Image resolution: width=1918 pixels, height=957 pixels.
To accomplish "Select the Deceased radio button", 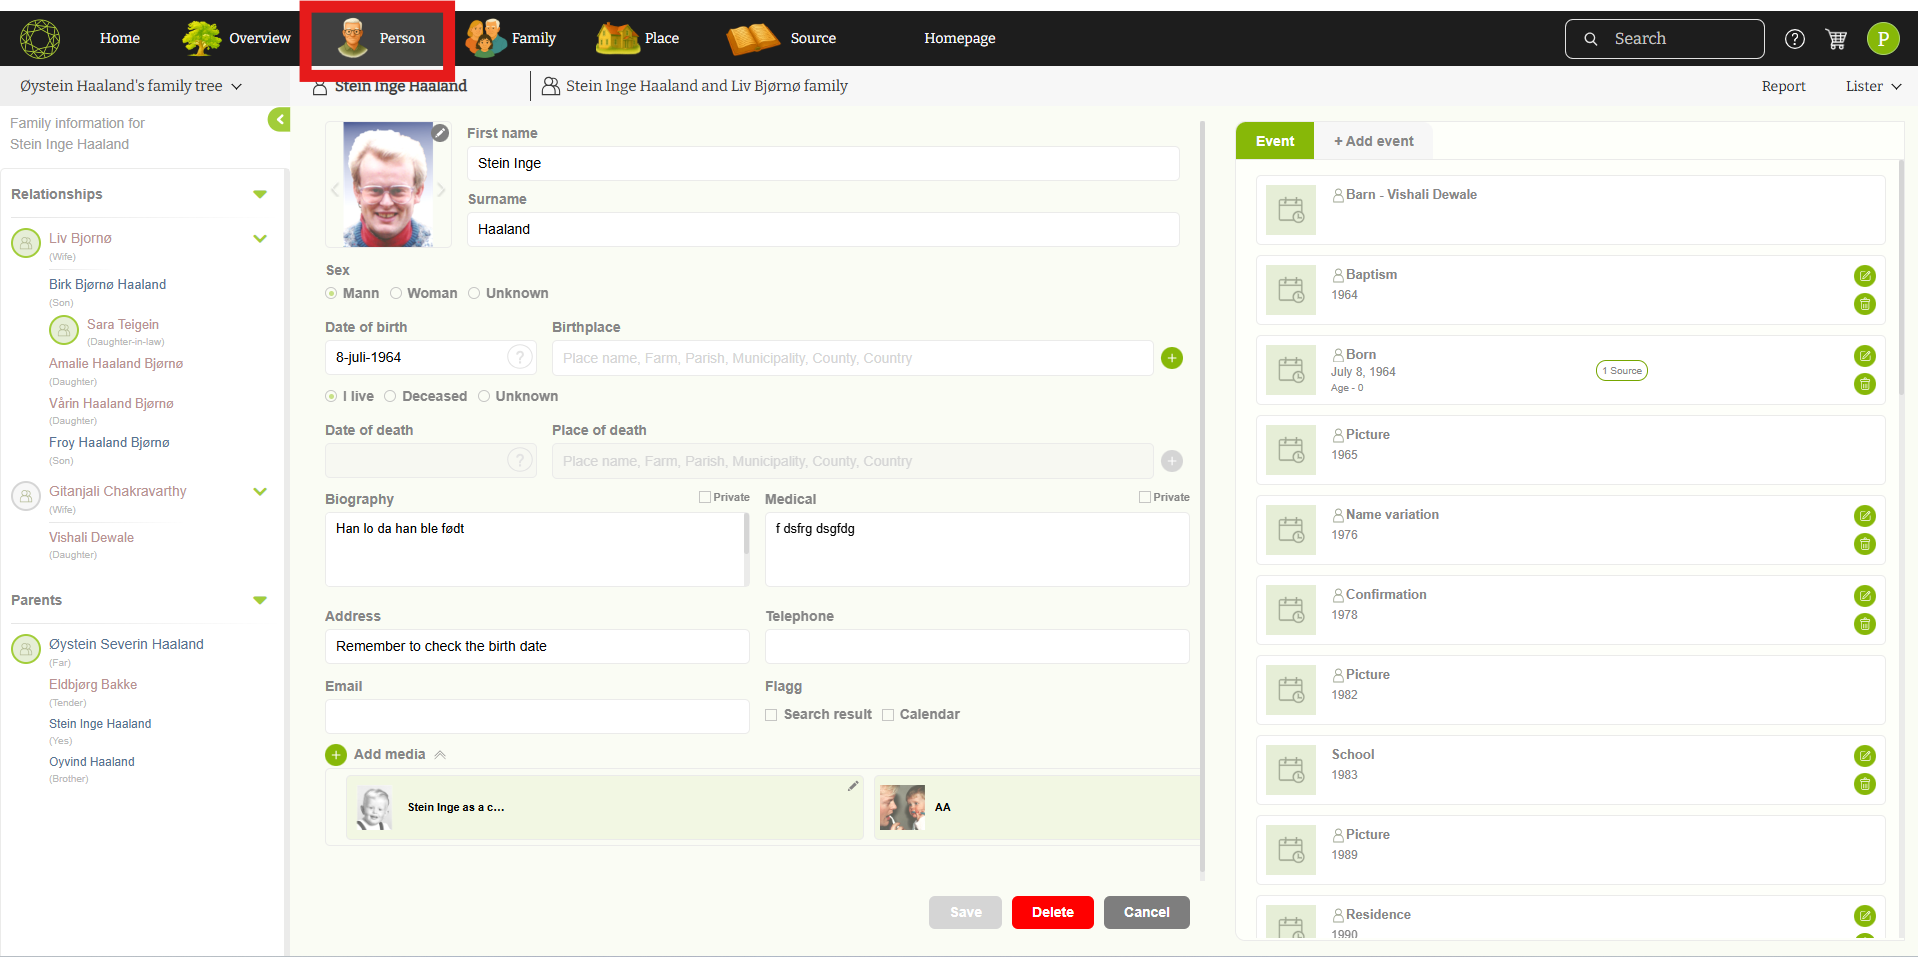I will (390, 396).
